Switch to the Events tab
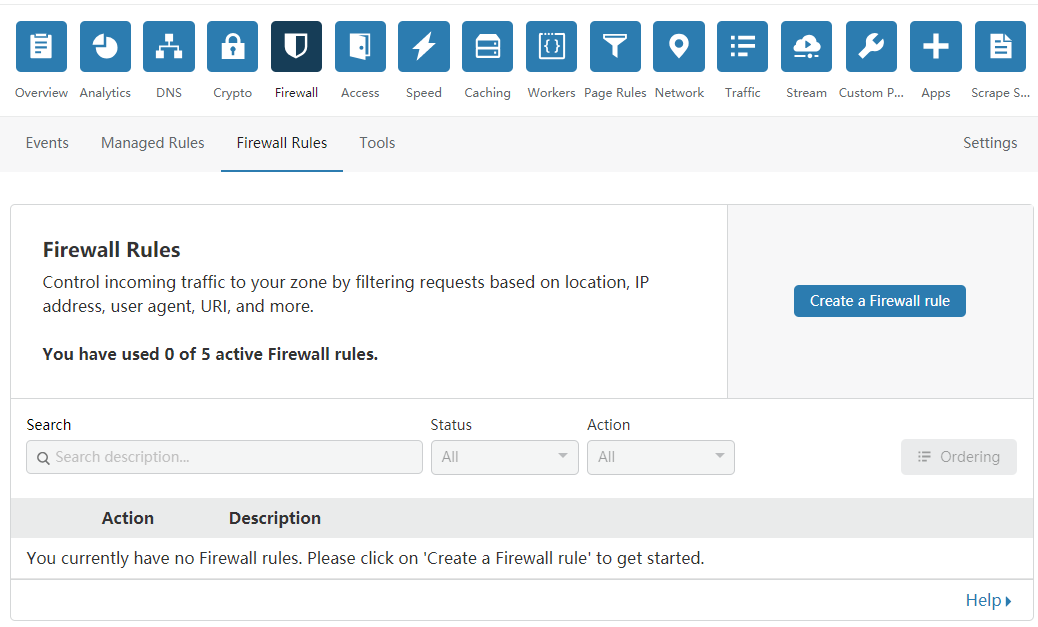Screen dimensions: 1038x627 [x=47, y=143]
